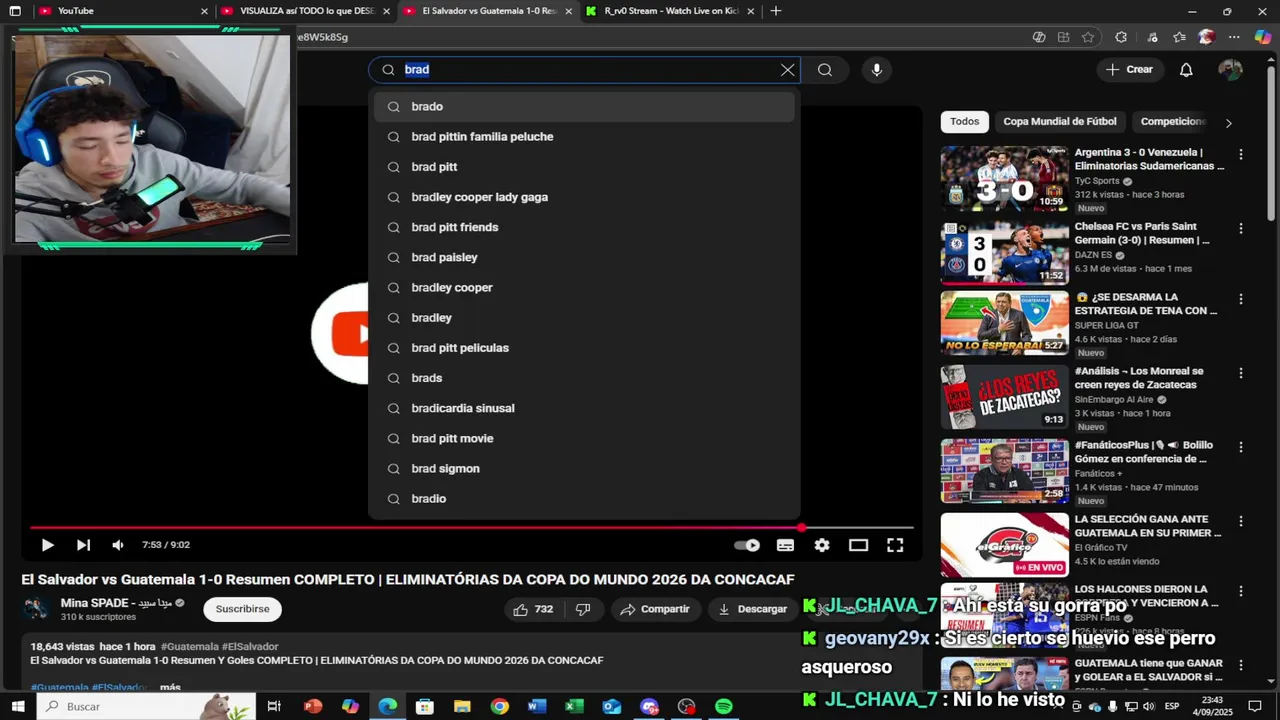Viewport: 1280px width, 720px height.
Task: Switch to the VISUALIZA así TODO tab
Action: click(306, 11)
